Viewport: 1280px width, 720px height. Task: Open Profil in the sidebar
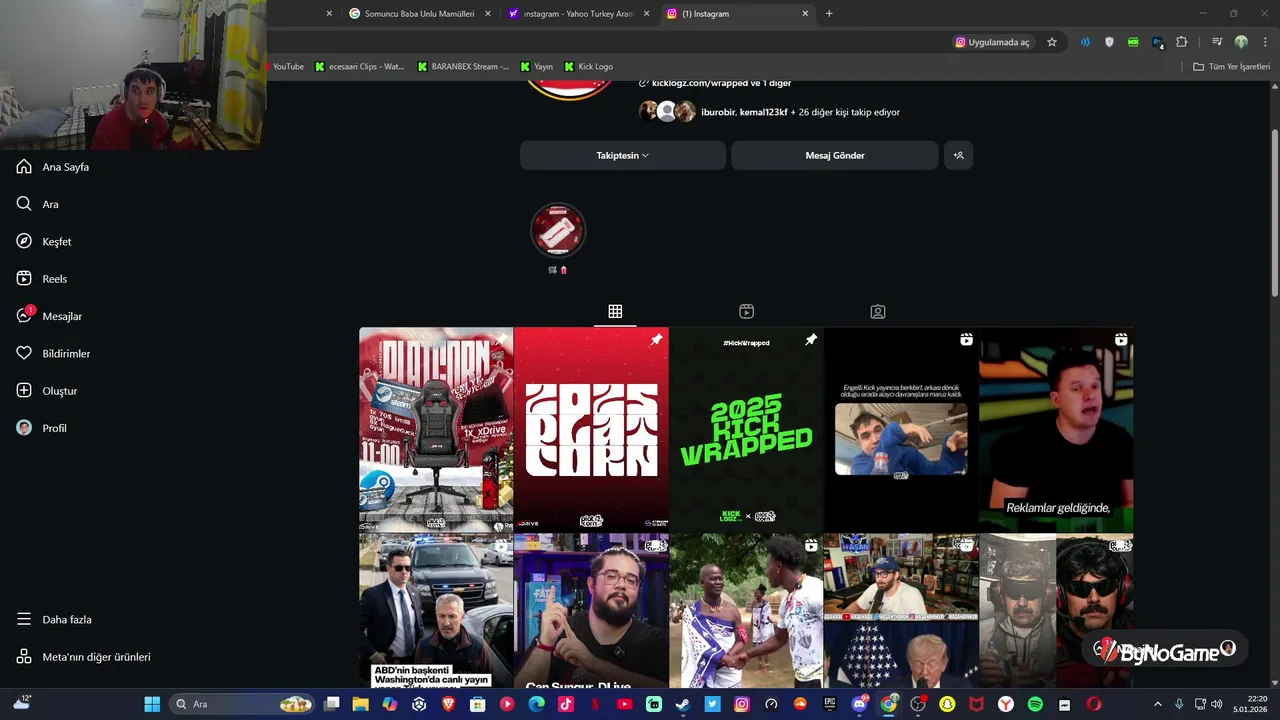(x=42, y=428)
